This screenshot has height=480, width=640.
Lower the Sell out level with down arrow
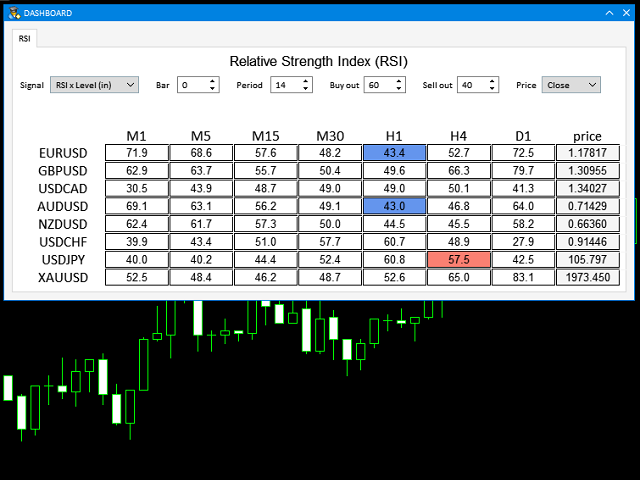(493, 89)
